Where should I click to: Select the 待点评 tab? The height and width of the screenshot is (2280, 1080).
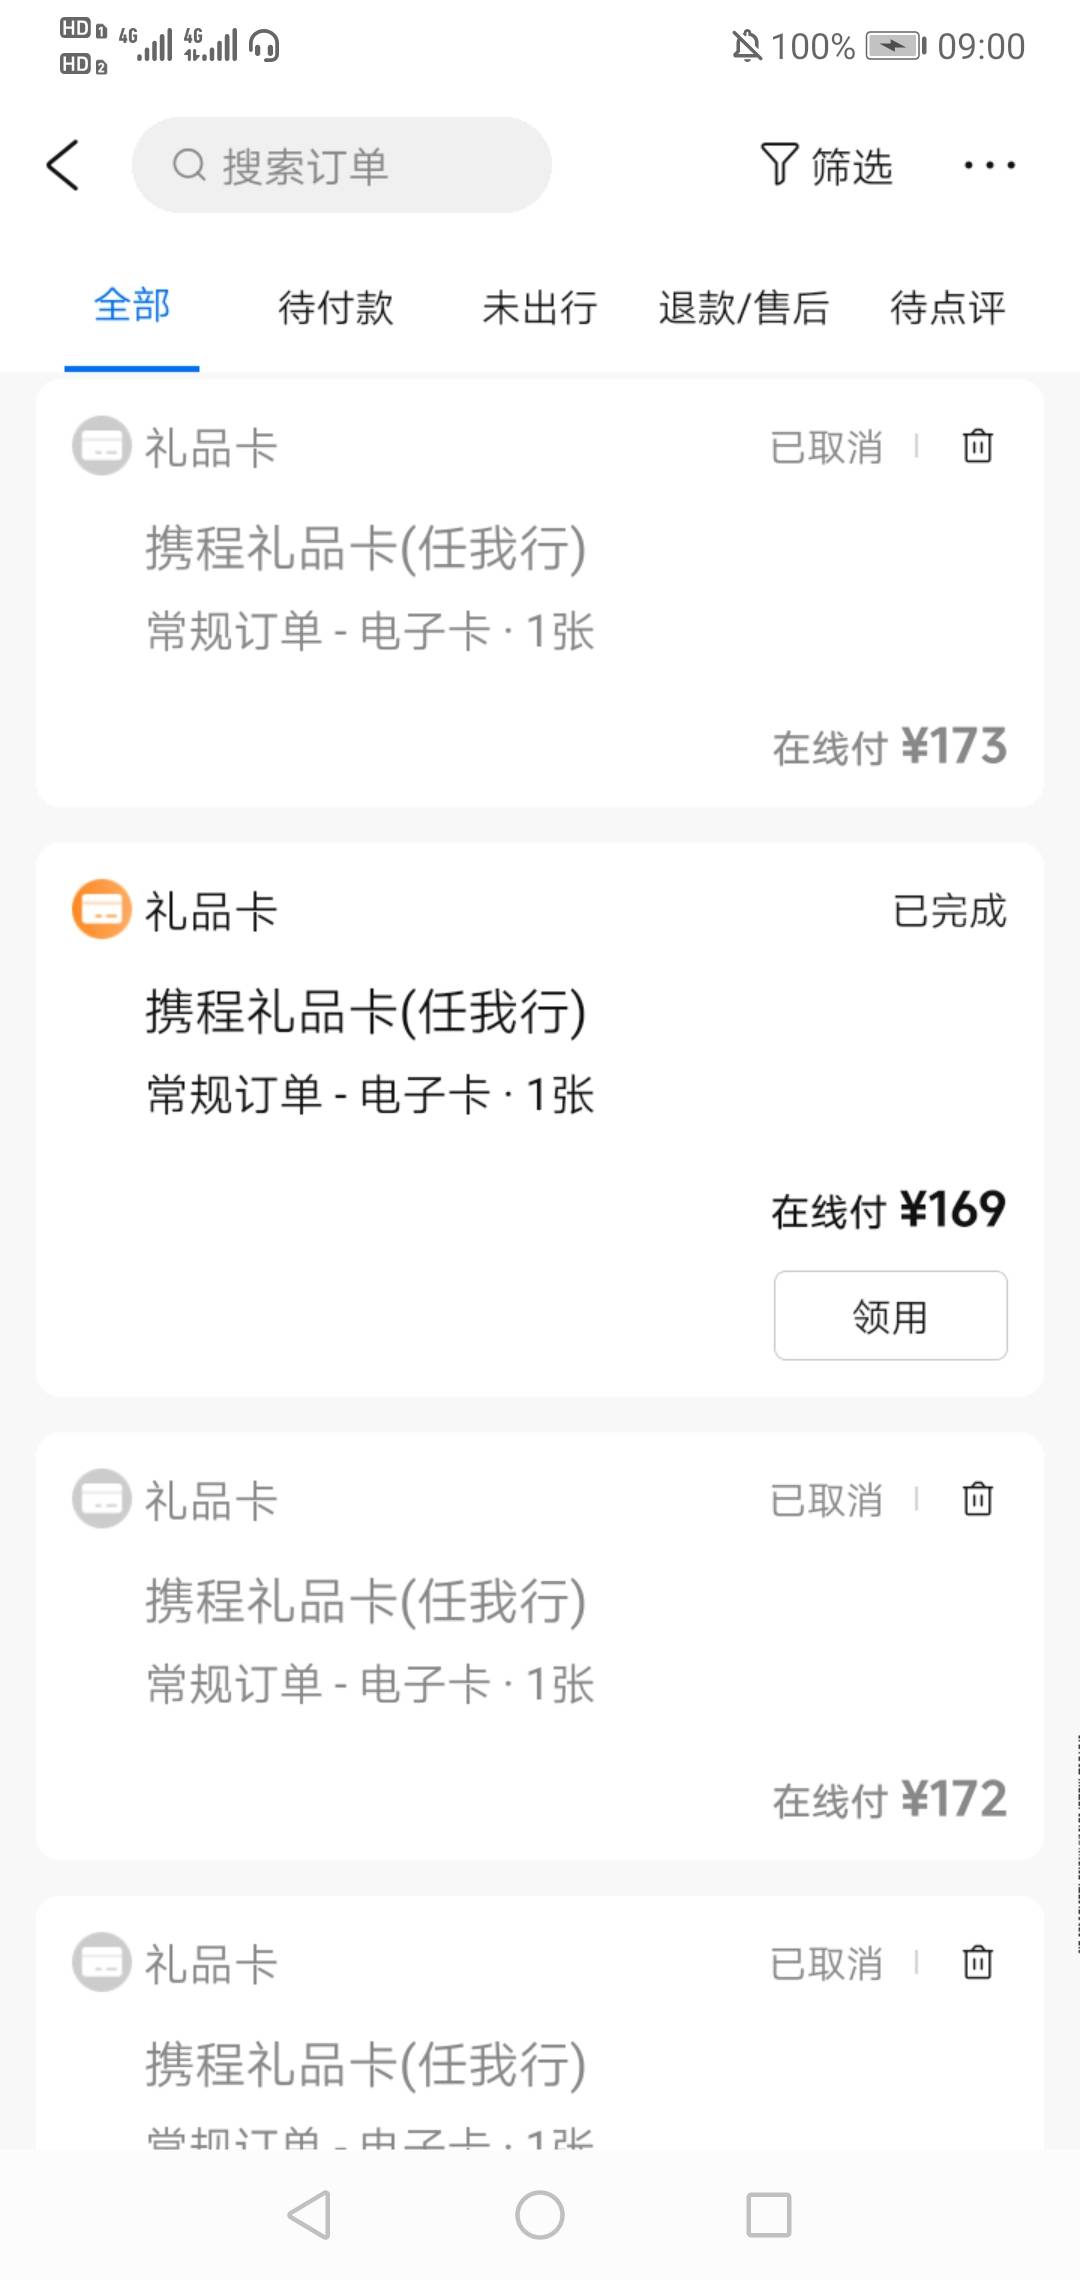pos(947,307)
